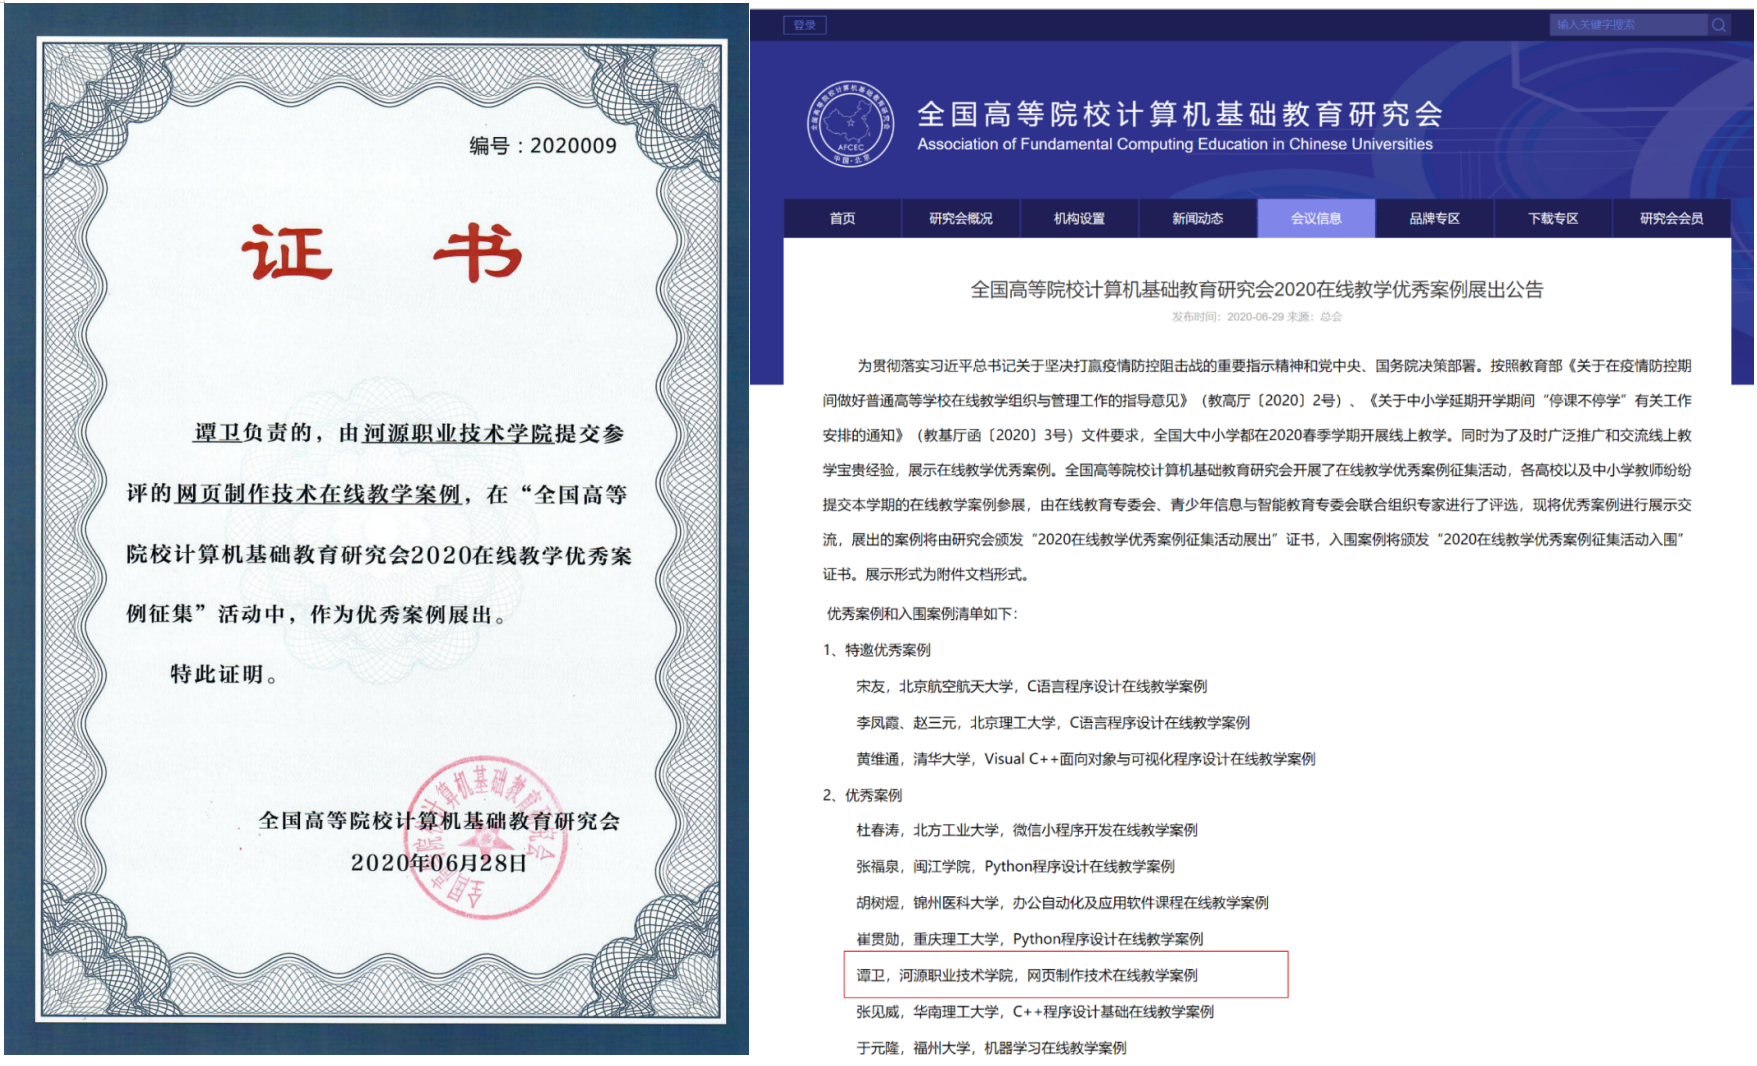Open the 下载专区 nav tab
1757x1066 pixels.
[1553, 218]
